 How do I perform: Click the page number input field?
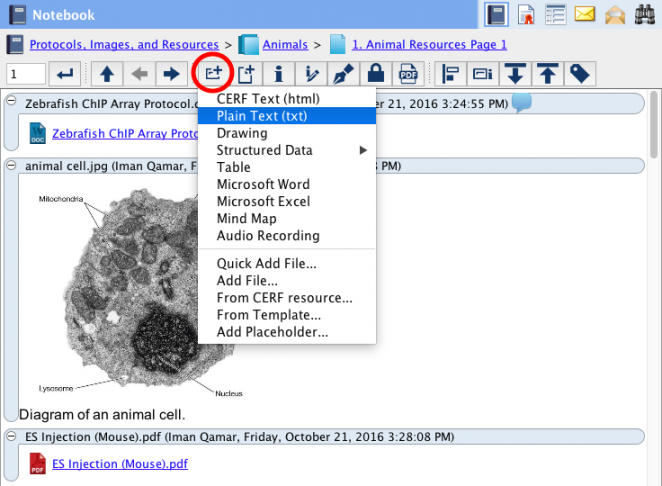tap(27, 73)
